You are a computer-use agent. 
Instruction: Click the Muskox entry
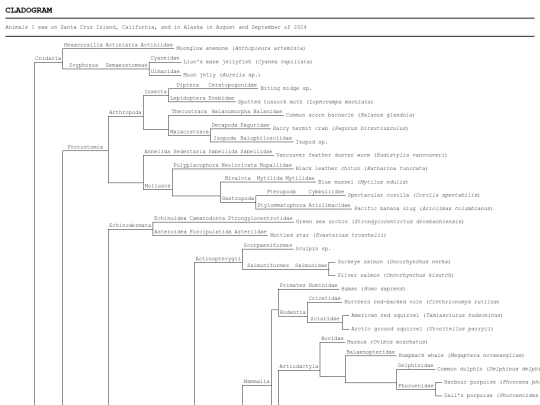[387, 342]
